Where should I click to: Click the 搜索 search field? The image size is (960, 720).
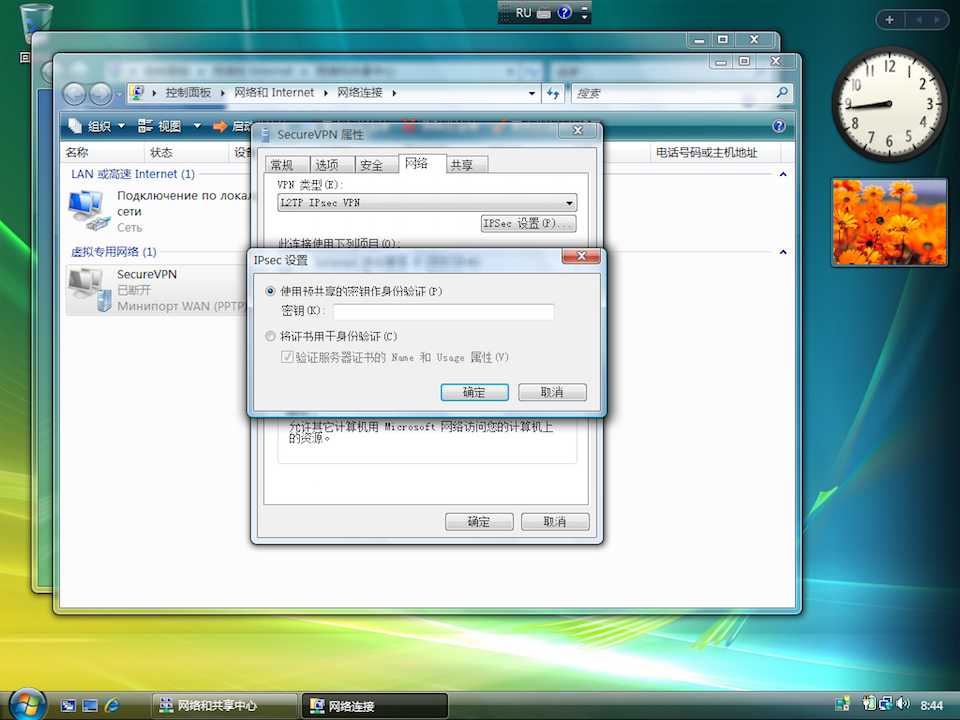[673, 93]
